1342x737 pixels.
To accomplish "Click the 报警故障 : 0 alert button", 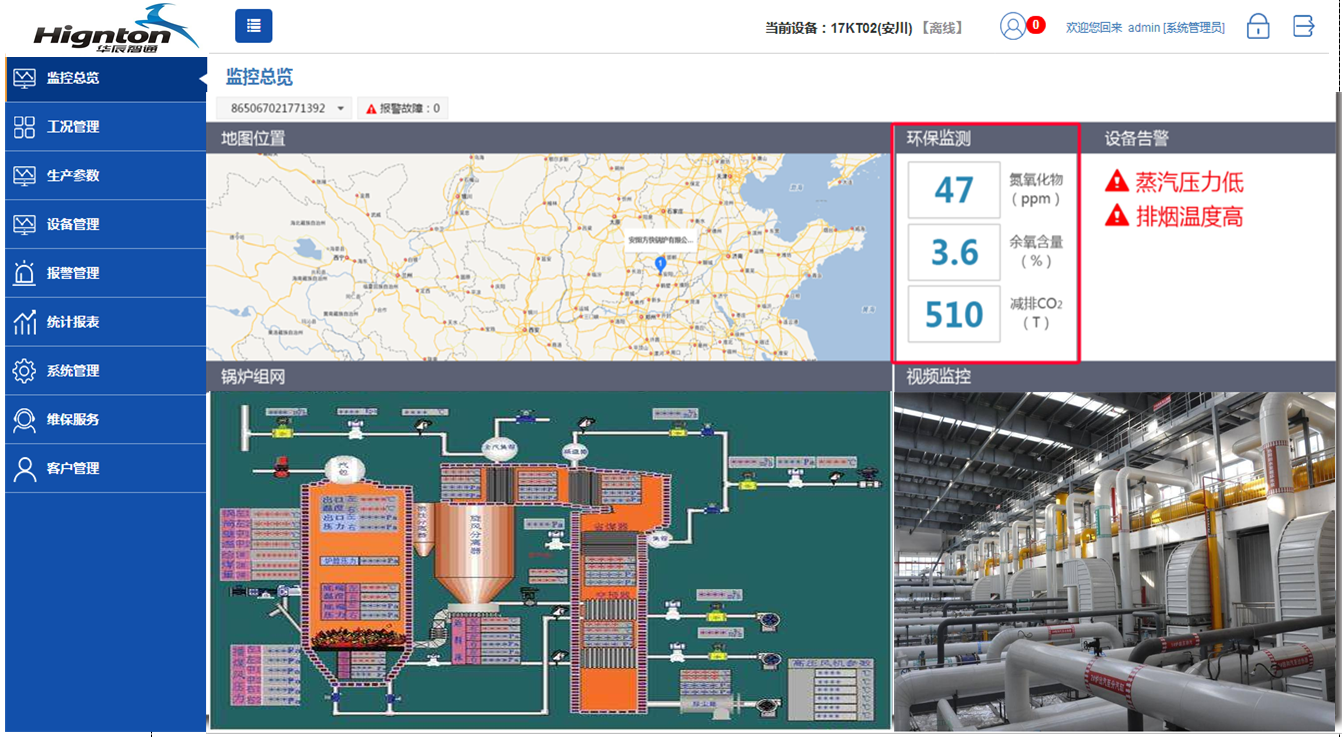I will [403, 108].
